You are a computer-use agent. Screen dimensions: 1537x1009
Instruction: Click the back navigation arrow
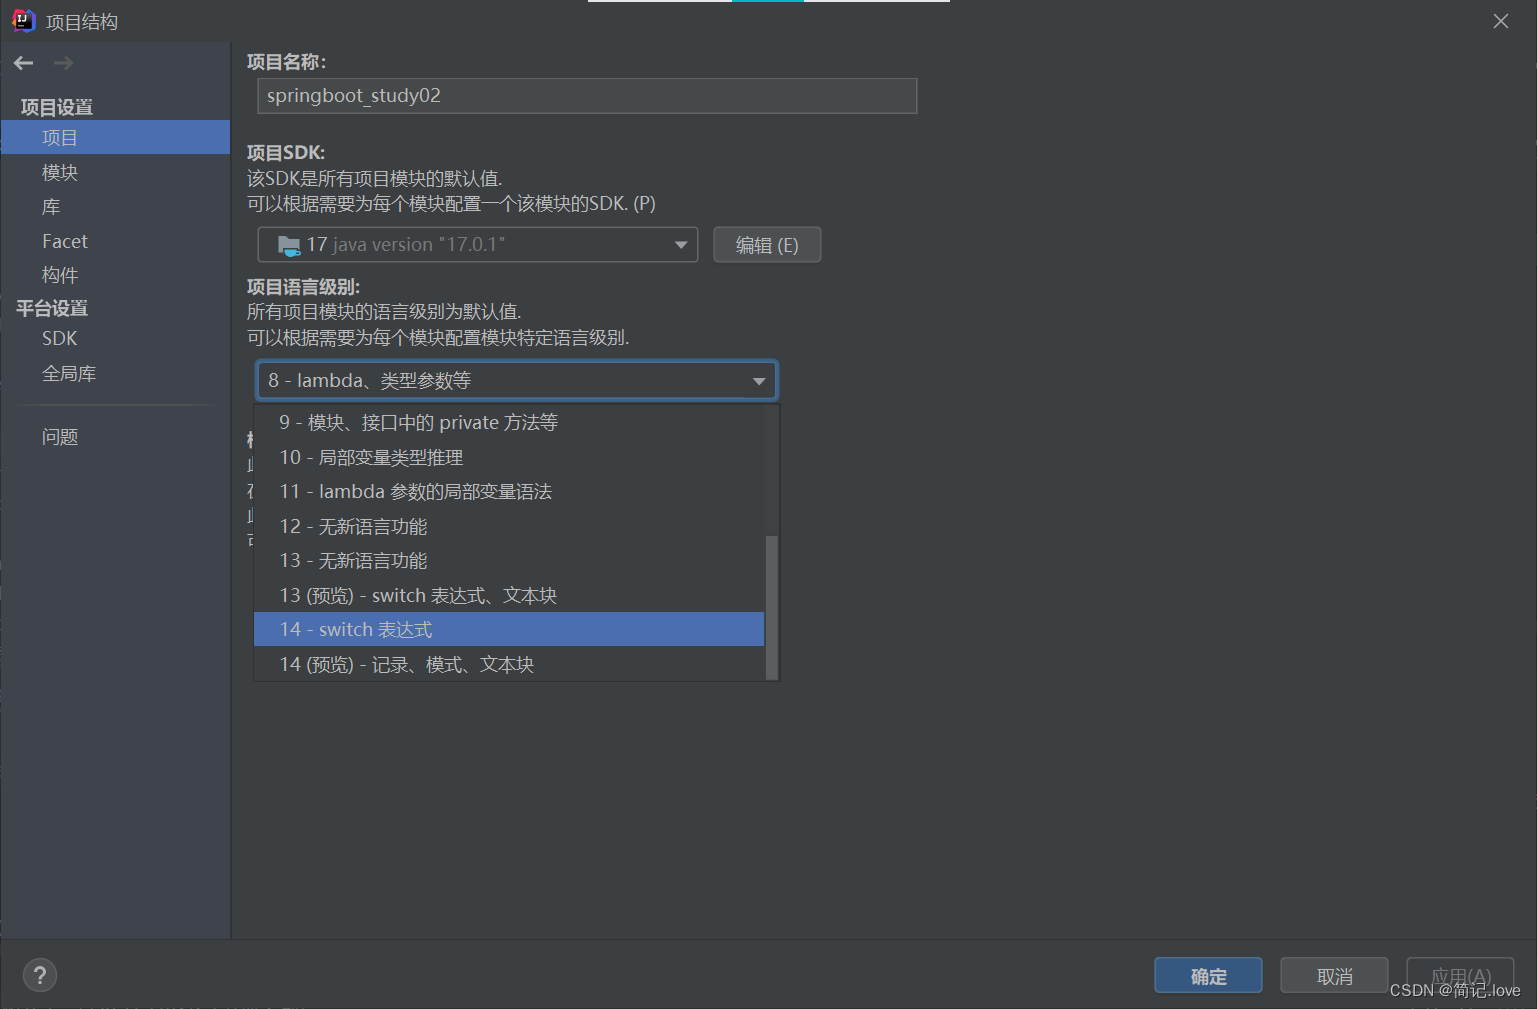(23, 63)
